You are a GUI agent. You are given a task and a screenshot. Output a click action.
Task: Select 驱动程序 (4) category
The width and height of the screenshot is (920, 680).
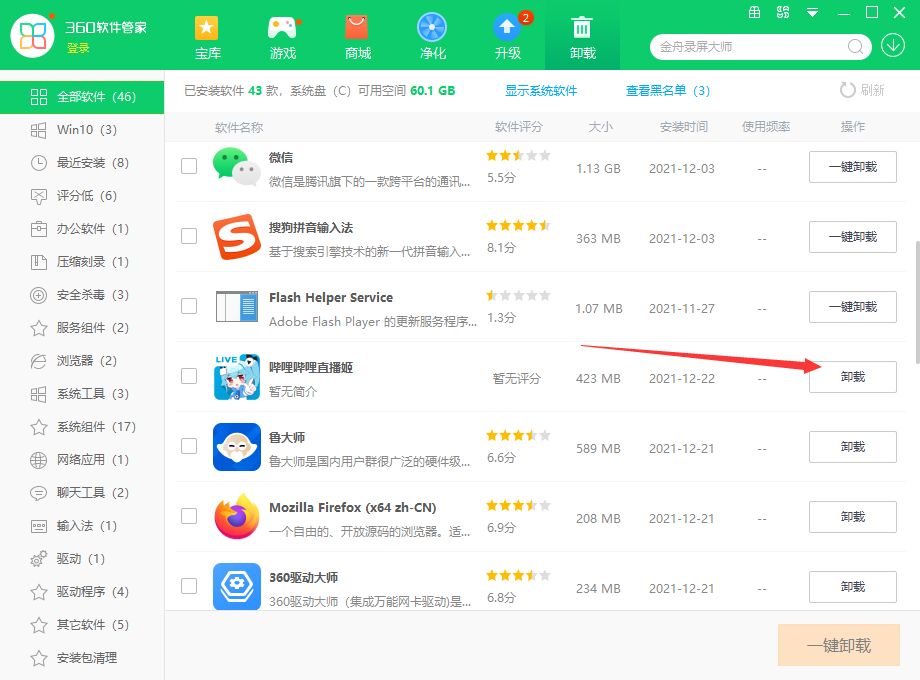[x=82, y=591]
